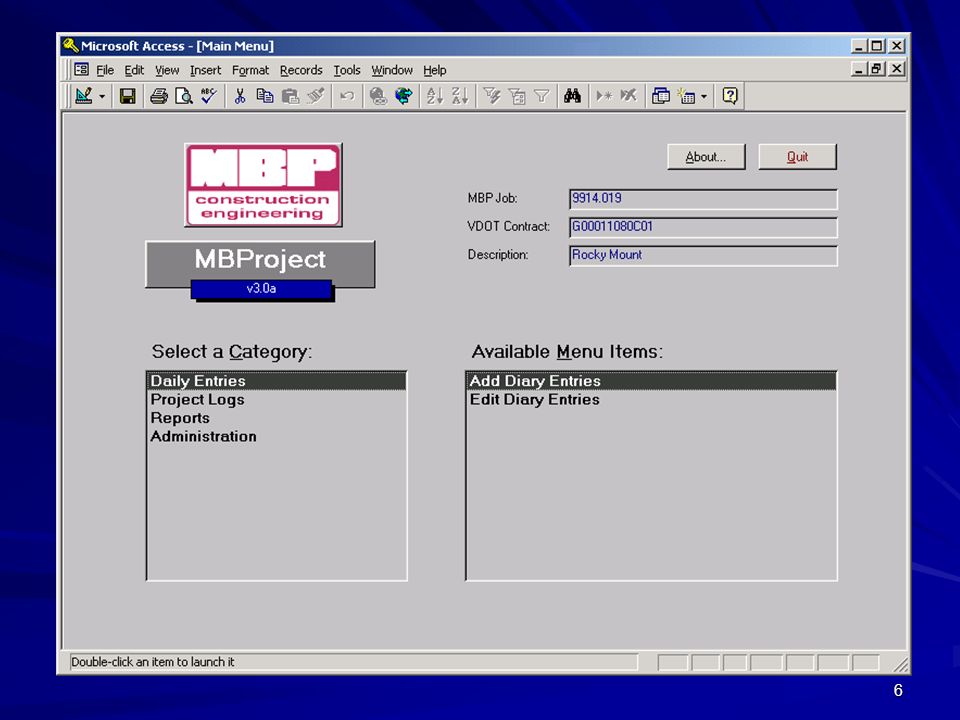Select the Edit Diary Entries menu item
This screenshot has width=960, height=720.
651,399
